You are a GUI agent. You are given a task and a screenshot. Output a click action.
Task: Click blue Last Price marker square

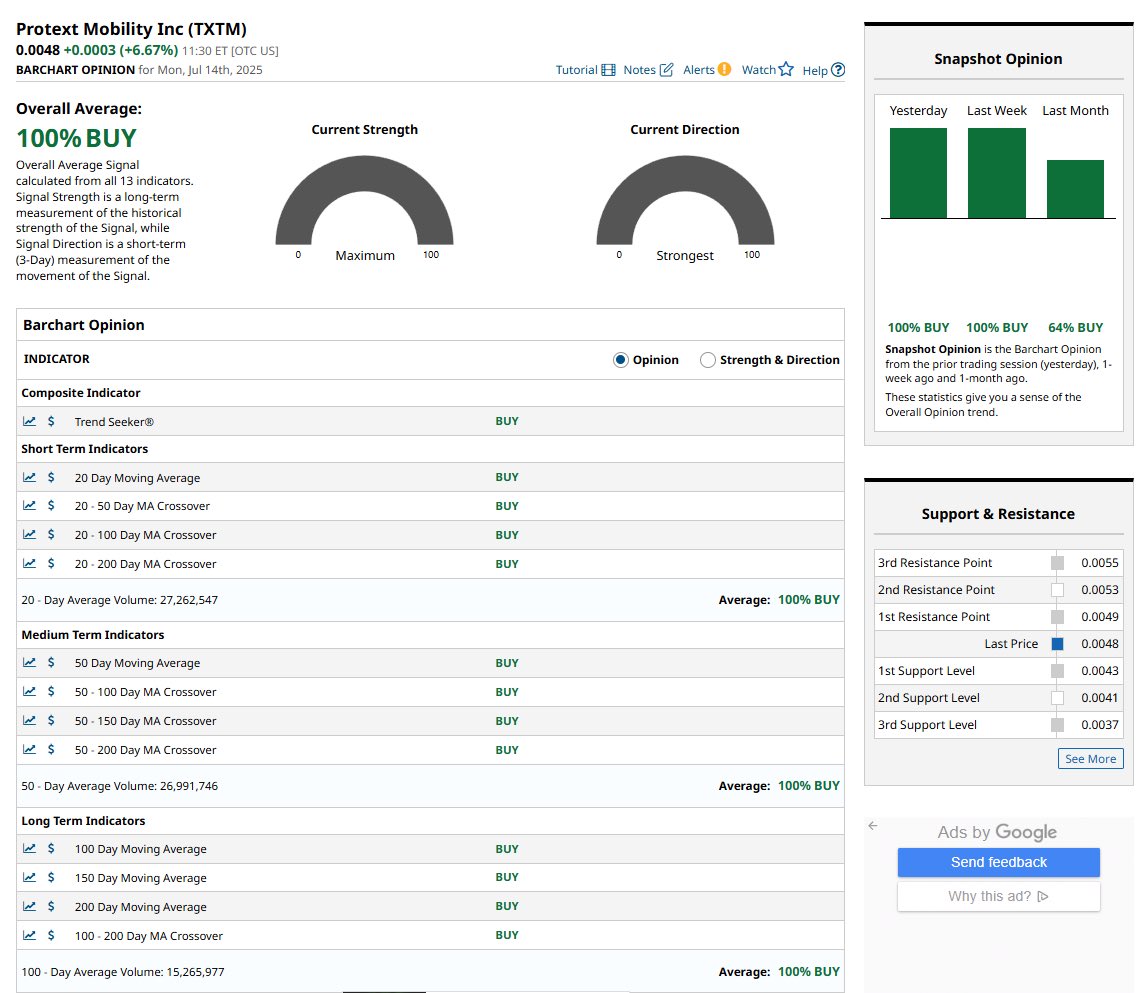coord(1057,644)
